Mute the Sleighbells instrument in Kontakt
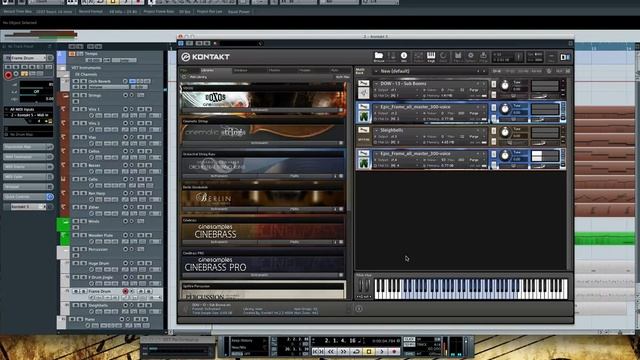The width and height of the screenshot is (640, 360). click(494, 142)
